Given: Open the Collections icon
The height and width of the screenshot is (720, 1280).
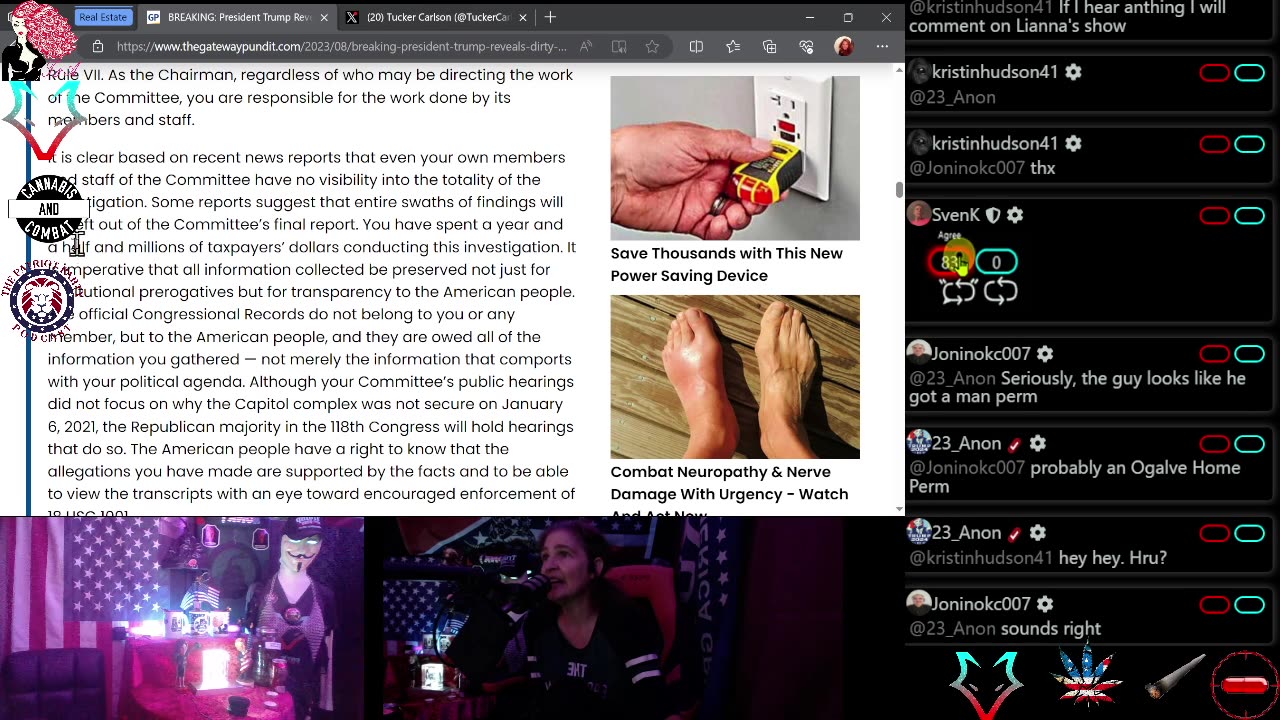Looking at the screenshot, I should [x=769, y=46].
